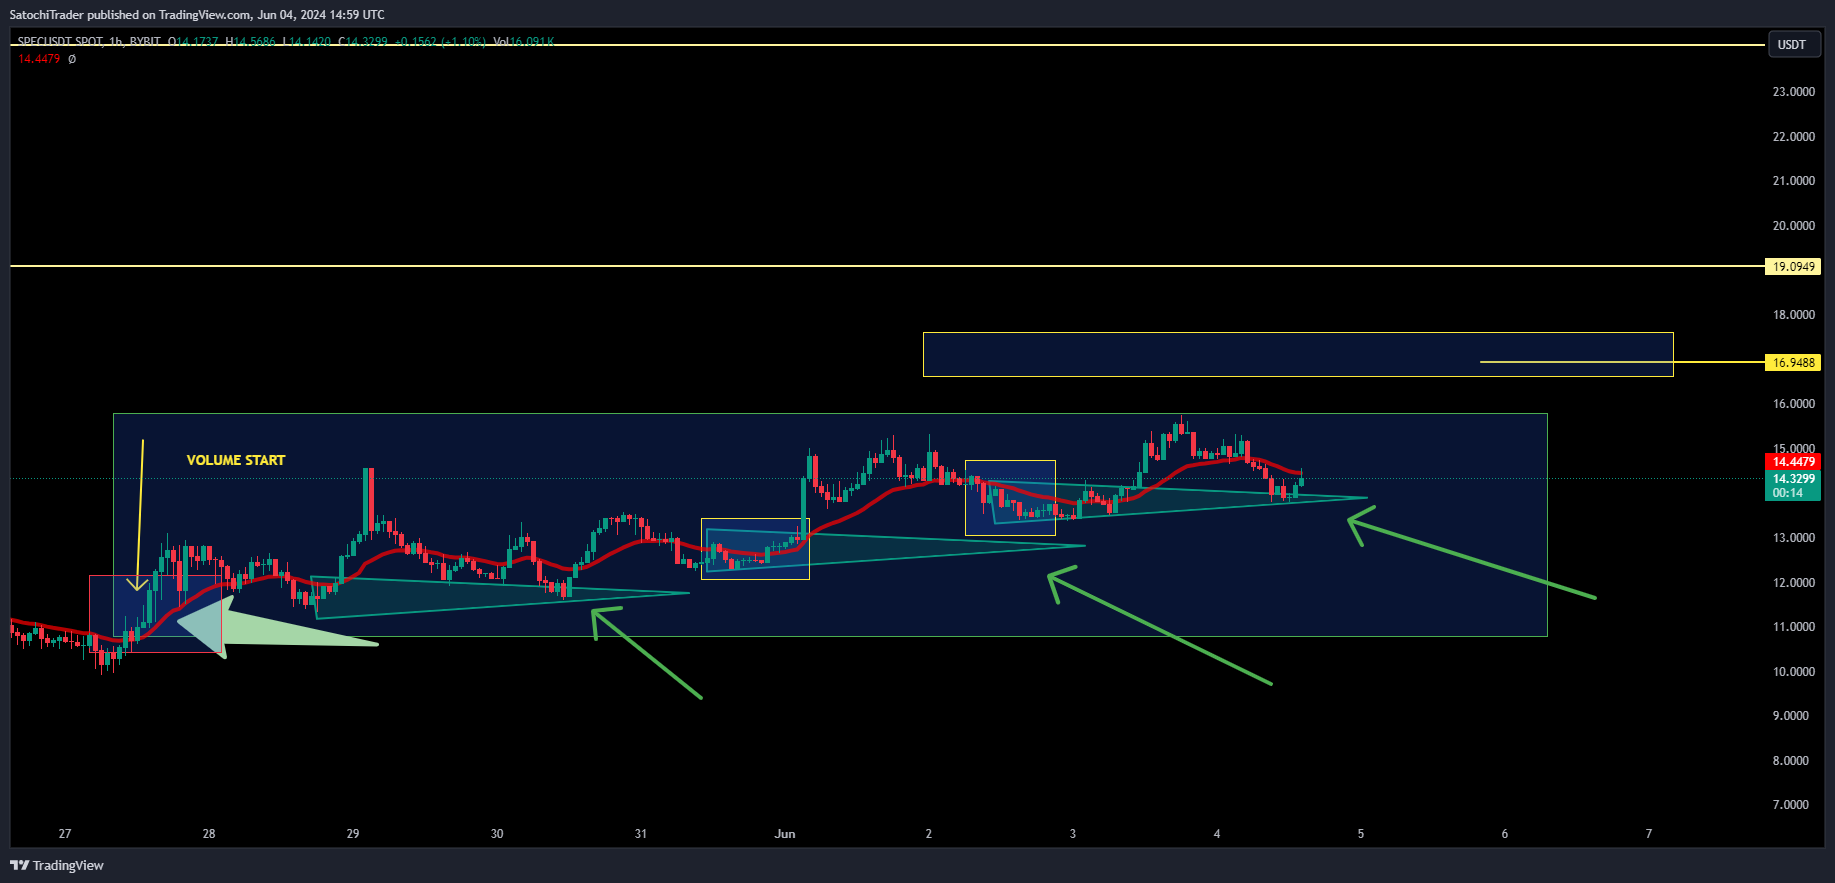This screenshot has width=1835, height=883.
Task: Click the SPECUSDT SPOT symbol title
Action: coord(60,42)
